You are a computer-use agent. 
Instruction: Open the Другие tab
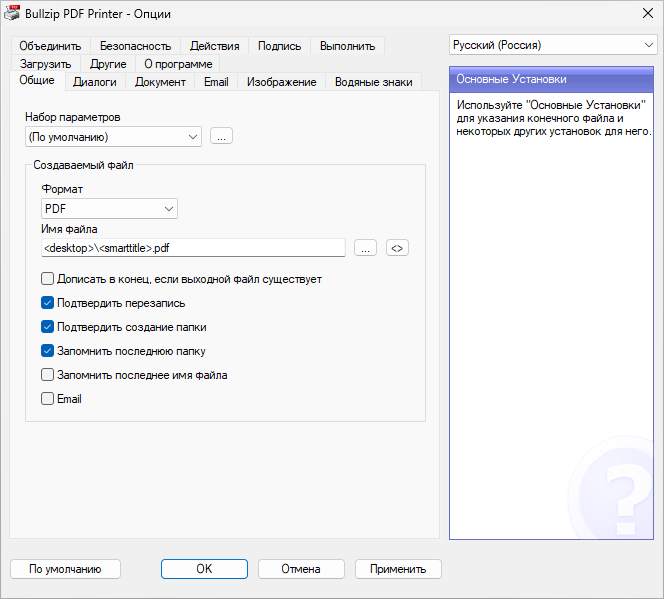[108, 64]
